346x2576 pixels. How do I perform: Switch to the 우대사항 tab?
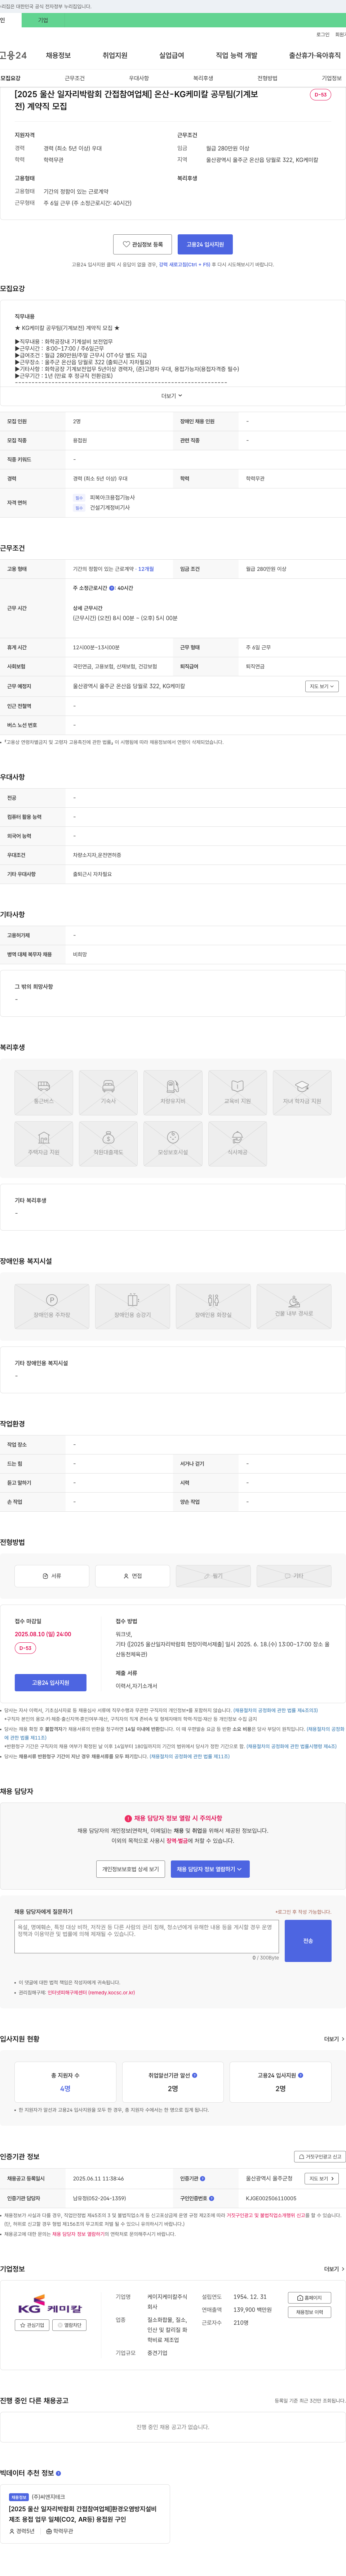point(139,78)
